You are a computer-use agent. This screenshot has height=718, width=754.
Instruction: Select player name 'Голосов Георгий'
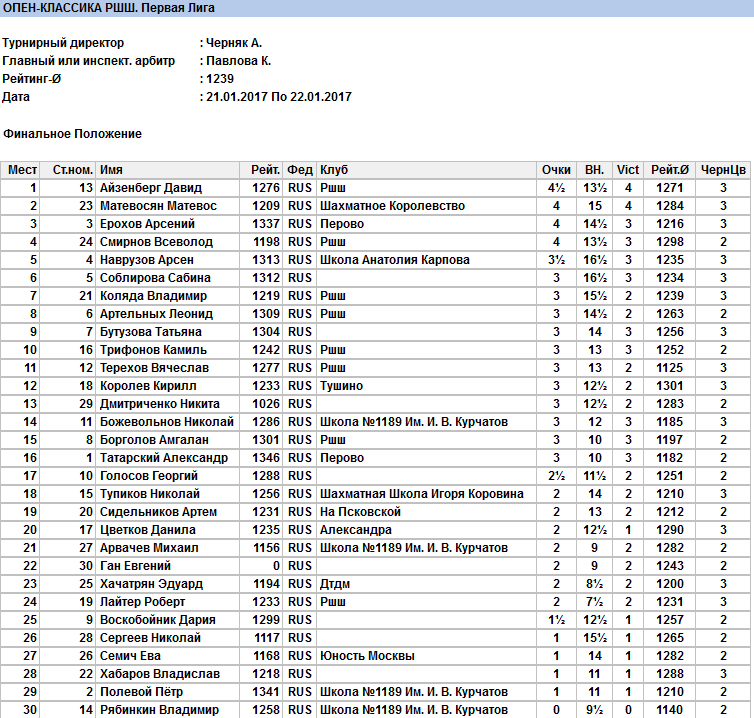click(x=149, y=476)
